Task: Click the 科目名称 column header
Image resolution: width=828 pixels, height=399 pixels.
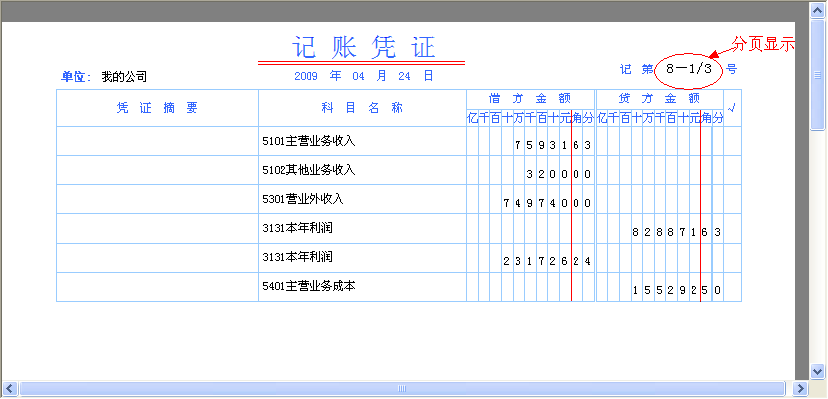Action: (x=362, y=108)
